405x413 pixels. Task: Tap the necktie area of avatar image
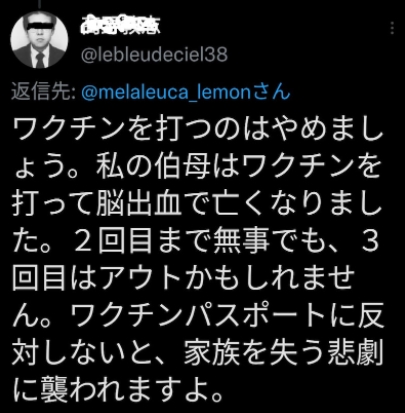click(40, 60)
